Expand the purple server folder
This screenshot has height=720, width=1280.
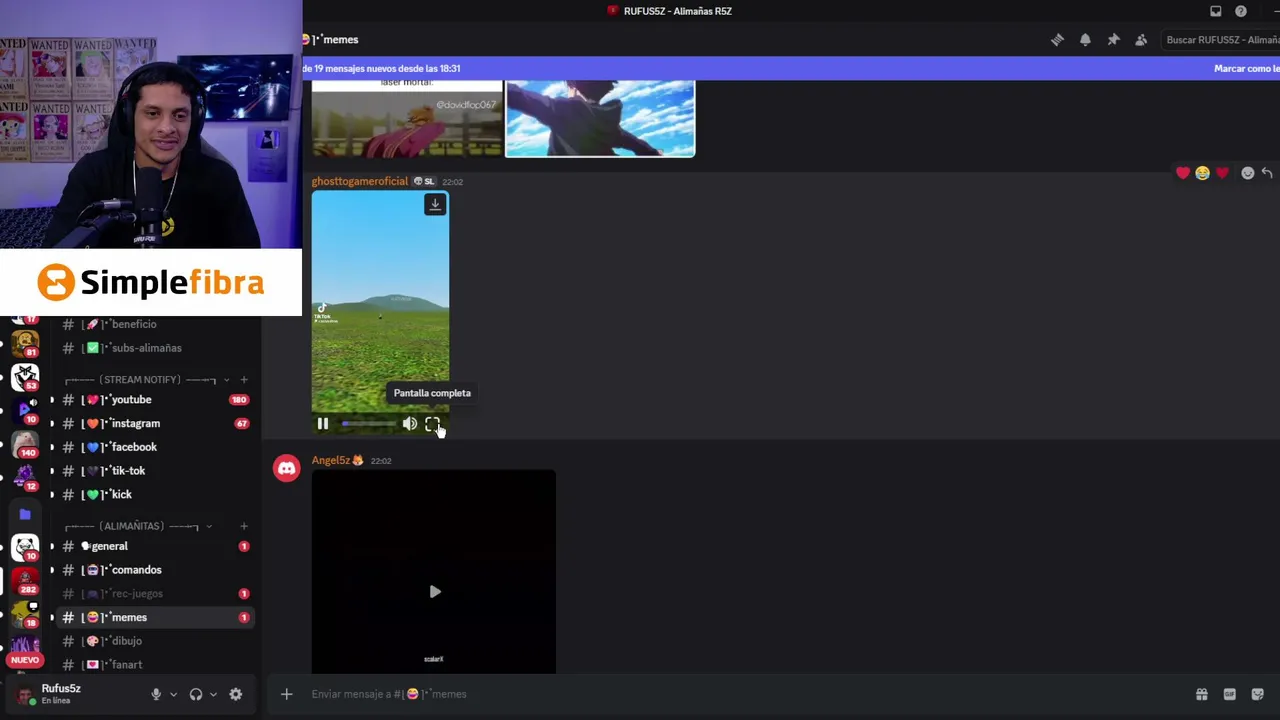click(25, 514)
